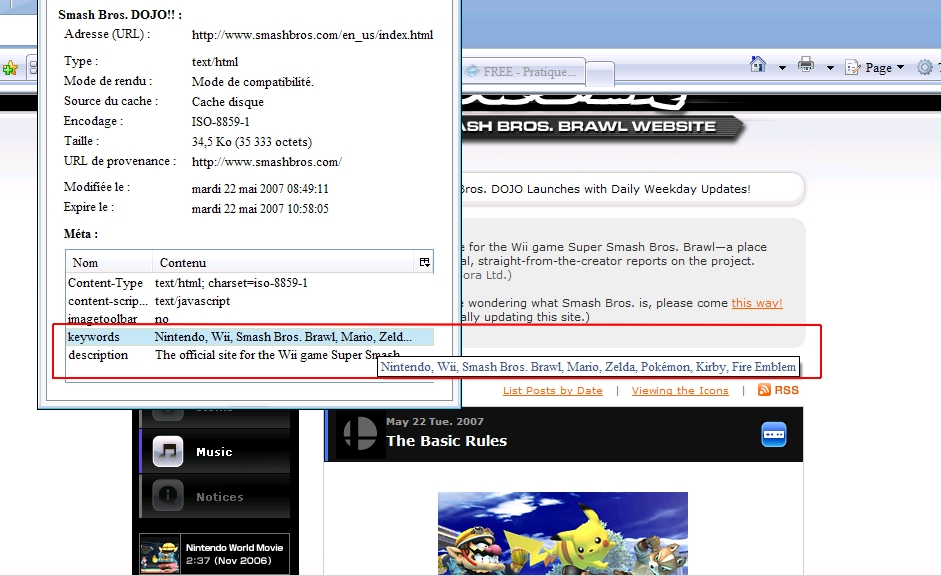Viewport: 941px width, 576px height.
Task: Open Viewing the Icons link
Action: pyautogui.click(x=680, y=391)
